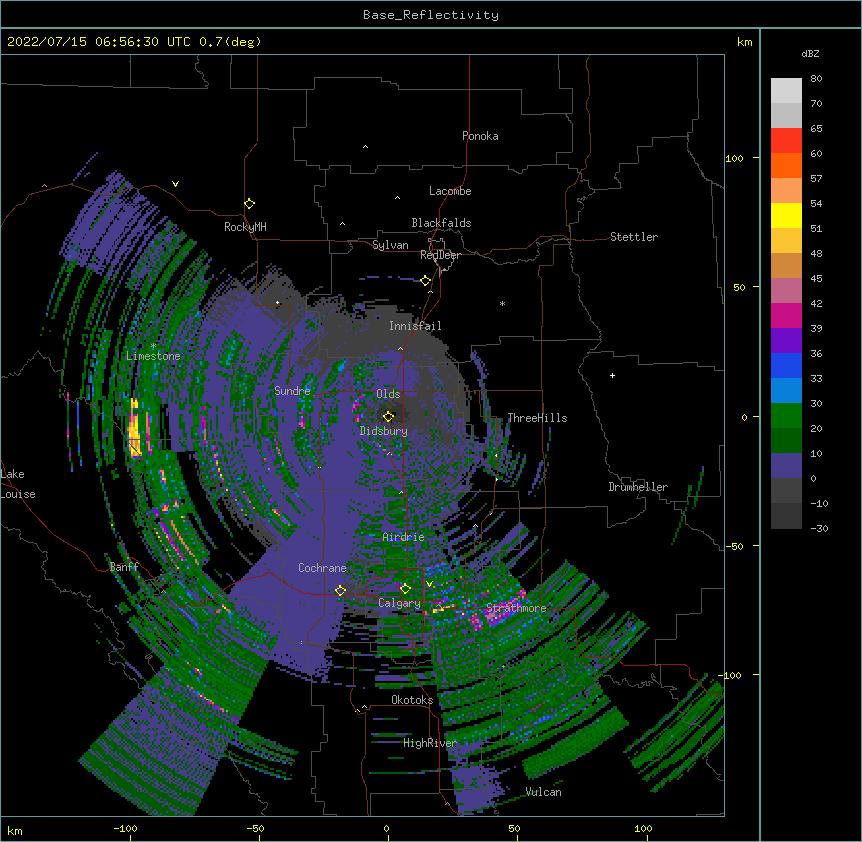Click the blue 33-36 dBZ legend swatch
This screenshot has width=862, height=842.
click(786, 366)
